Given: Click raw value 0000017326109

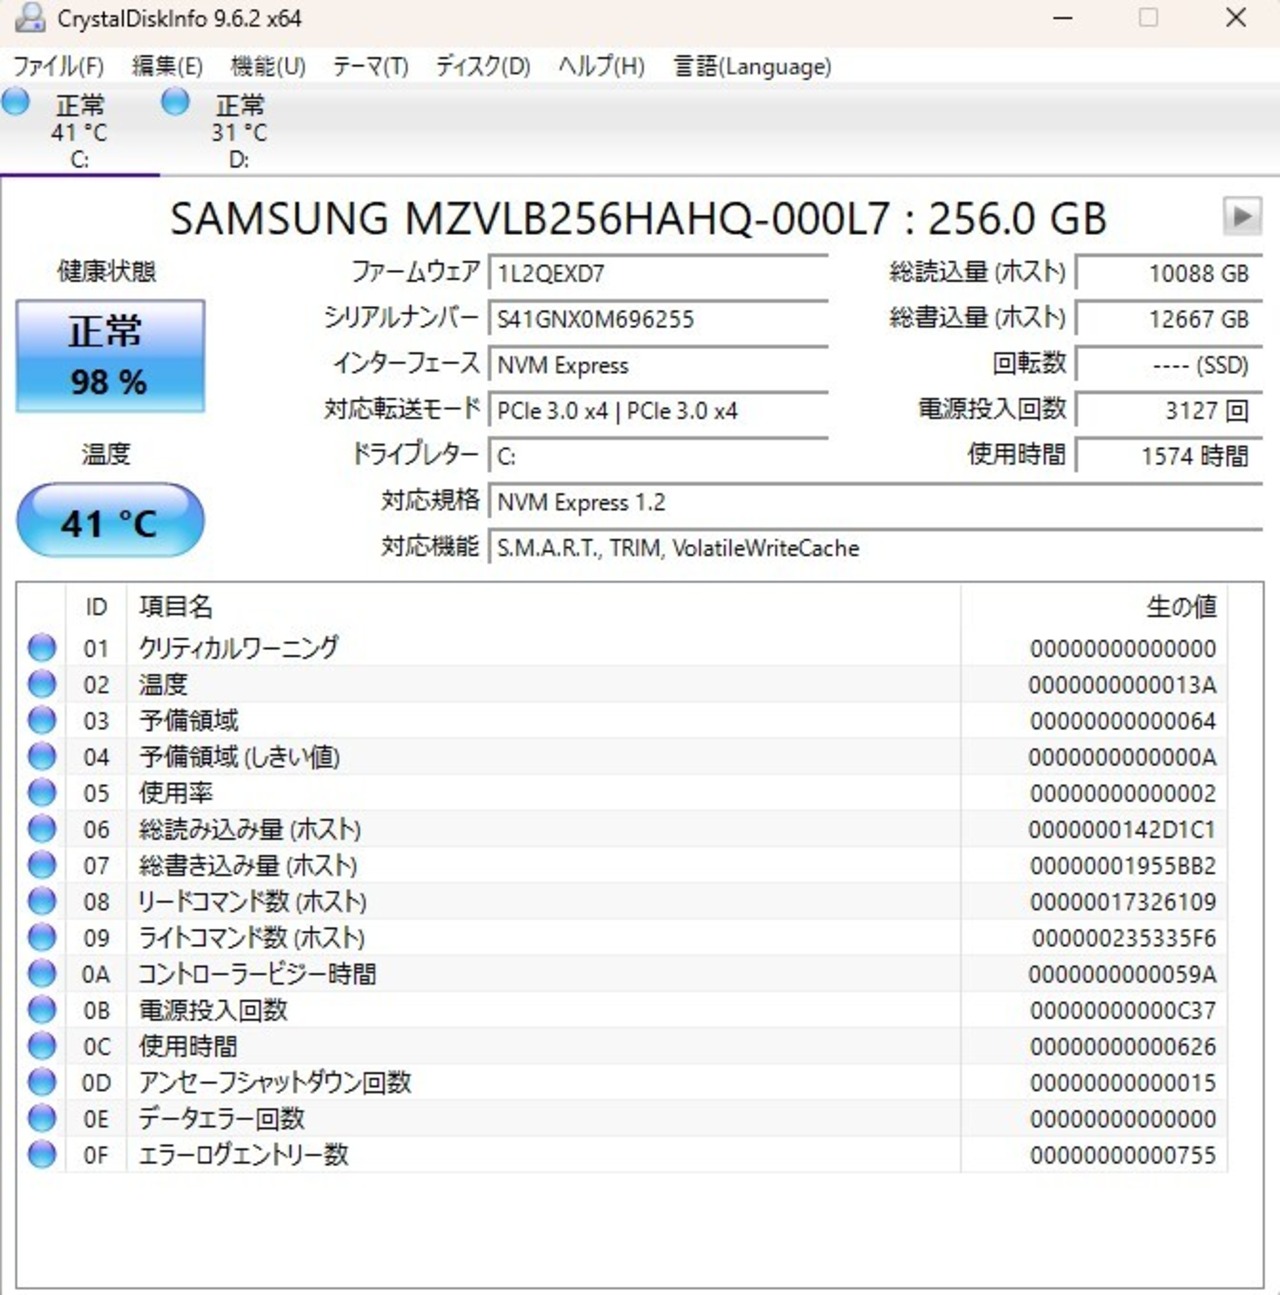Looking at the screenshot, I should click(x=1123, y=902).
